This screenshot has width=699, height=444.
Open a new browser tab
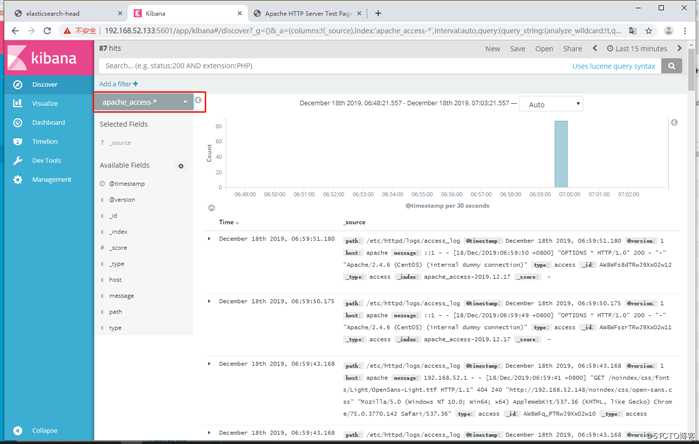click(378, 13)
